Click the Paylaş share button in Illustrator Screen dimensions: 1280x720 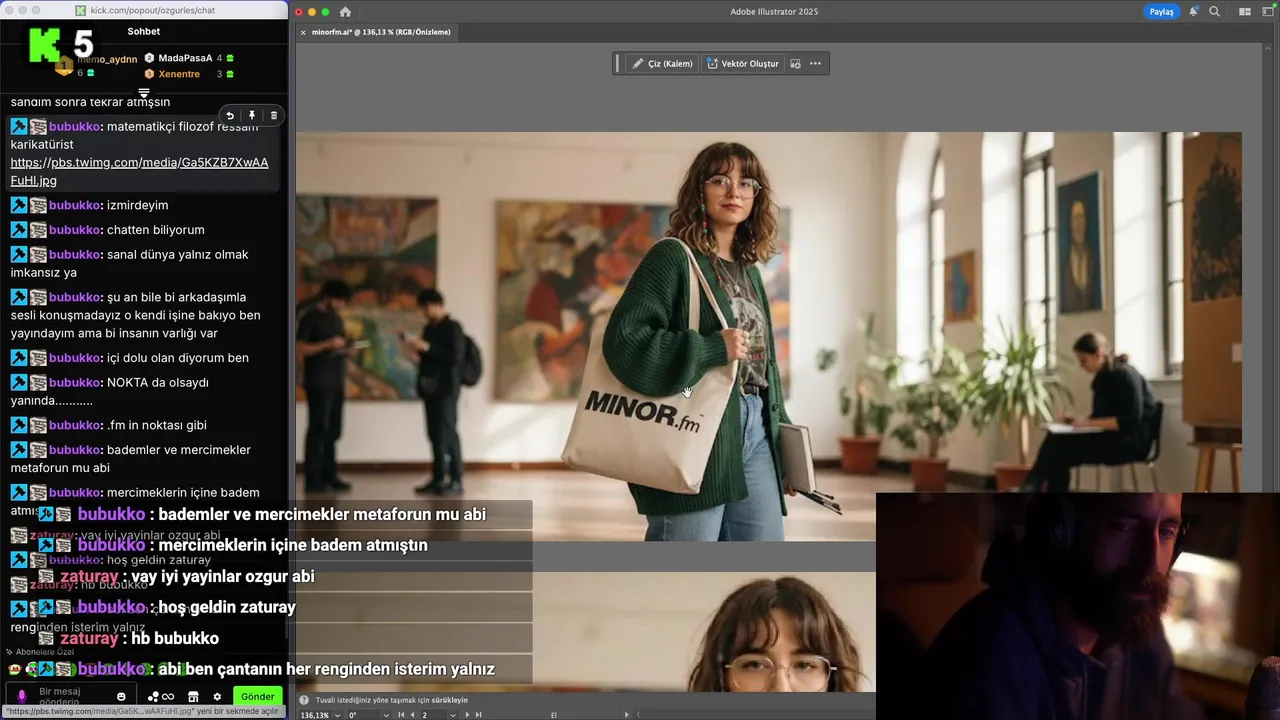click(x=1161, y=12)
